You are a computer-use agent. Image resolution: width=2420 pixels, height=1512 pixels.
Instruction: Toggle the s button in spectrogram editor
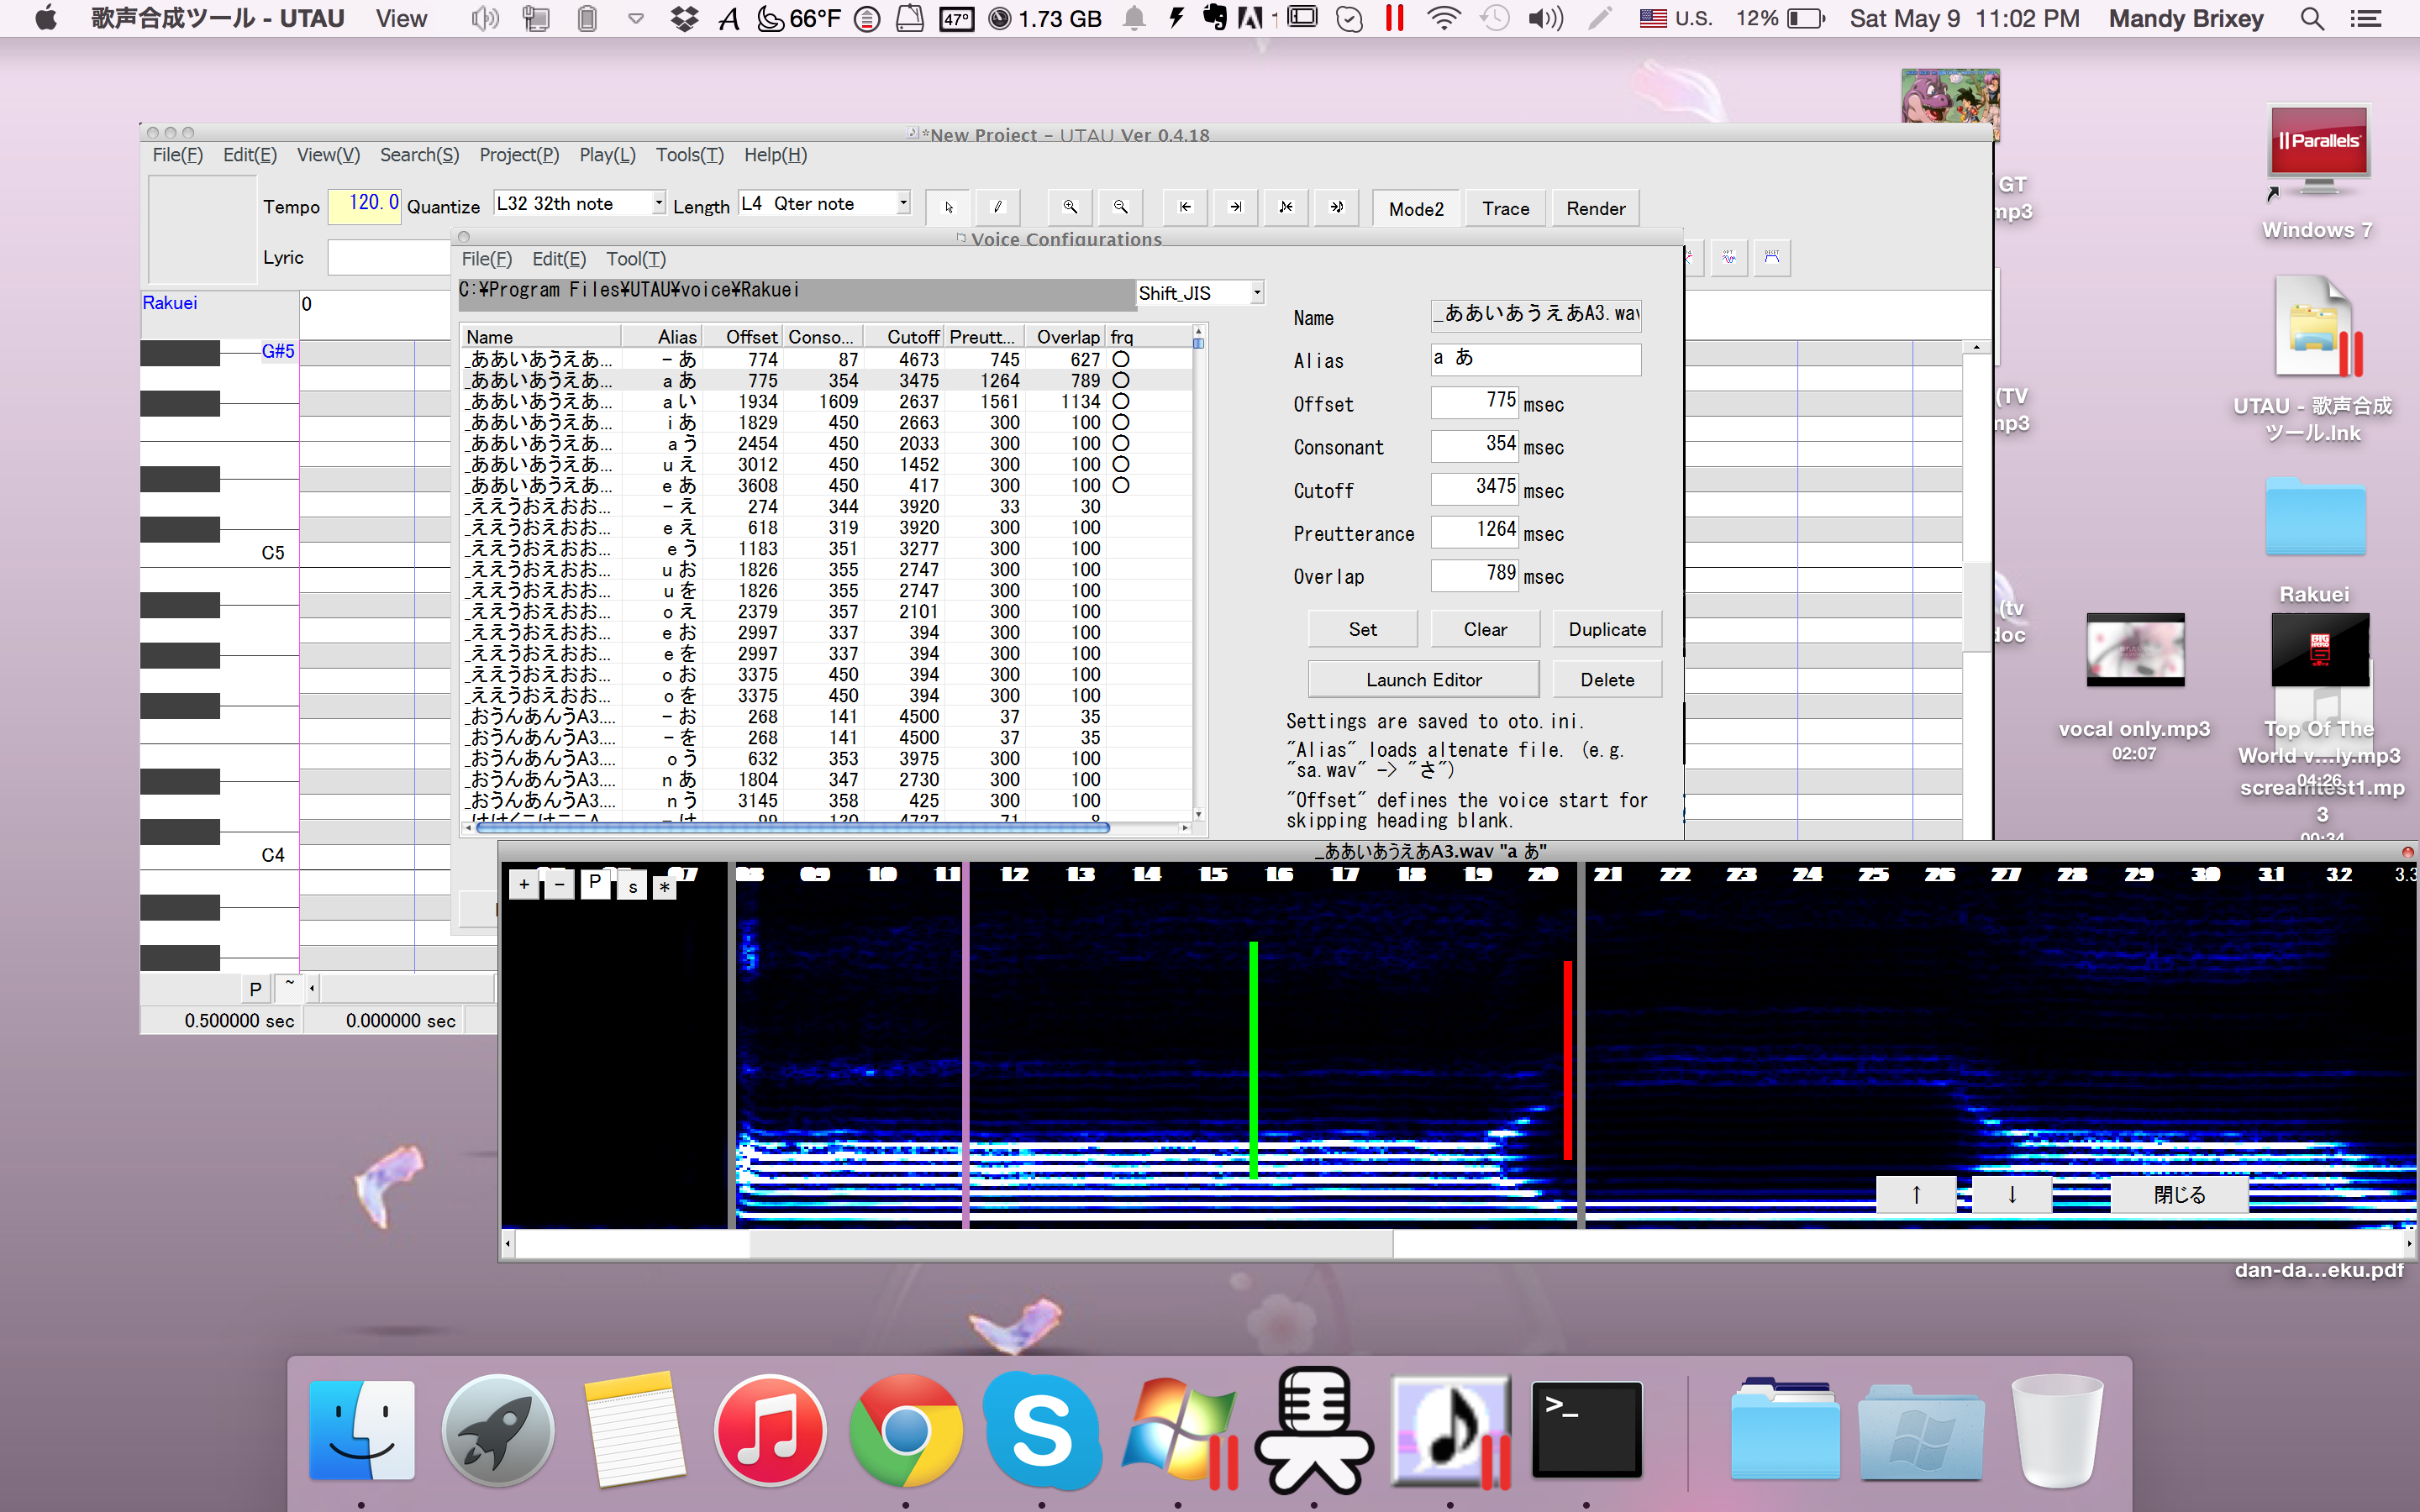coord(633,887)
